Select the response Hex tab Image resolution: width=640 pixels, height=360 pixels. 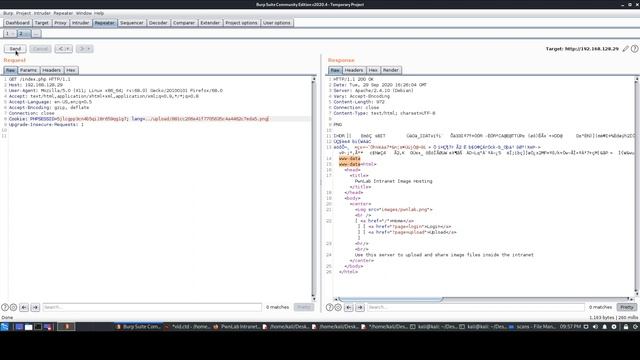[x=373, y=70]
